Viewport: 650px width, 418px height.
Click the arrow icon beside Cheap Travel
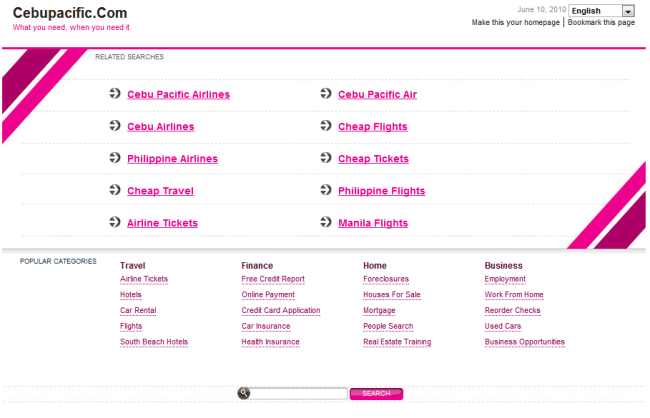tap(115, 190)
